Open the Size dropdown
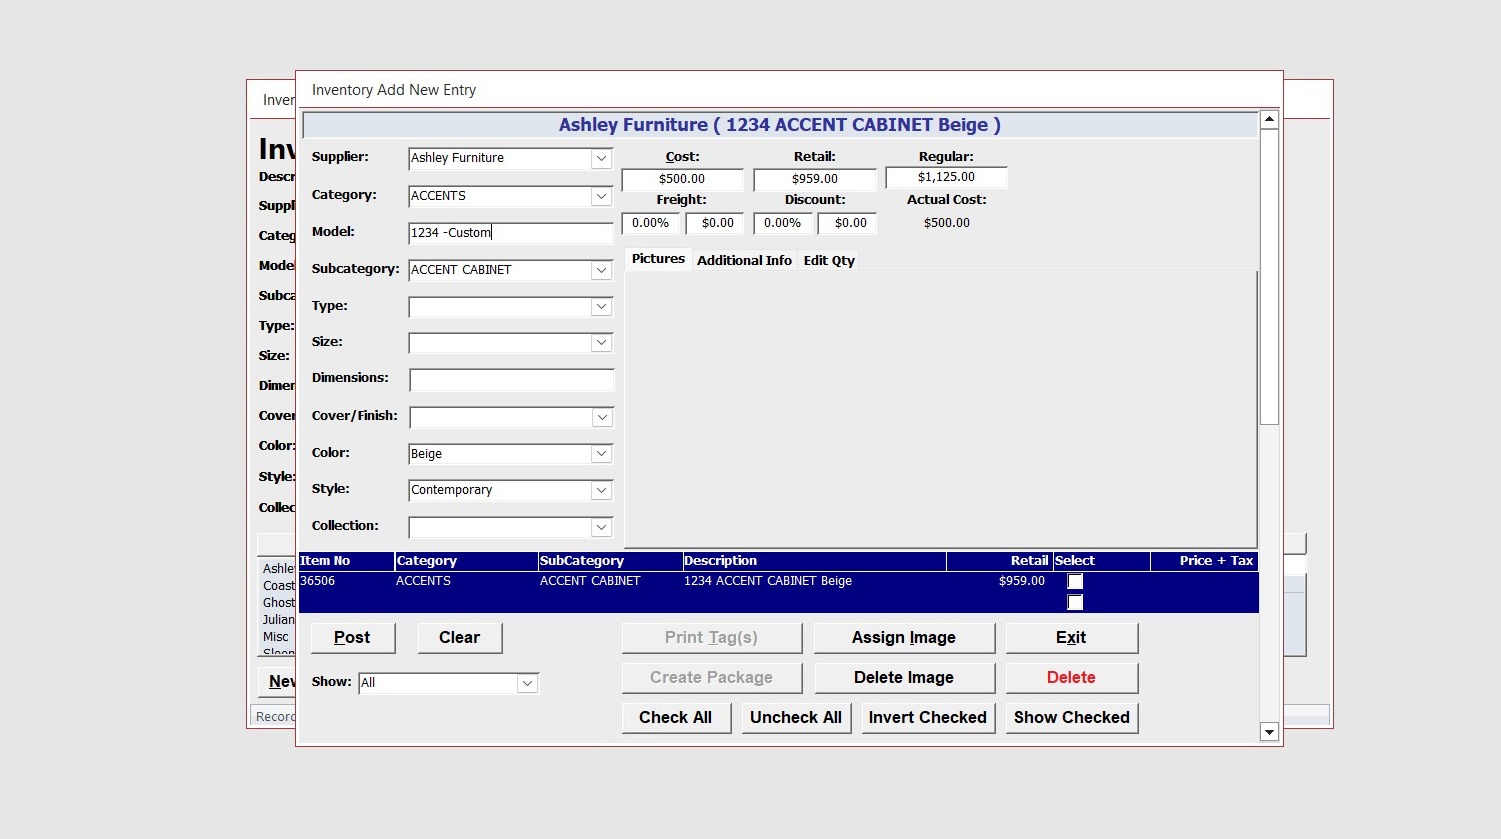The height and width of the screenshot is (839, 1501). 601,343
